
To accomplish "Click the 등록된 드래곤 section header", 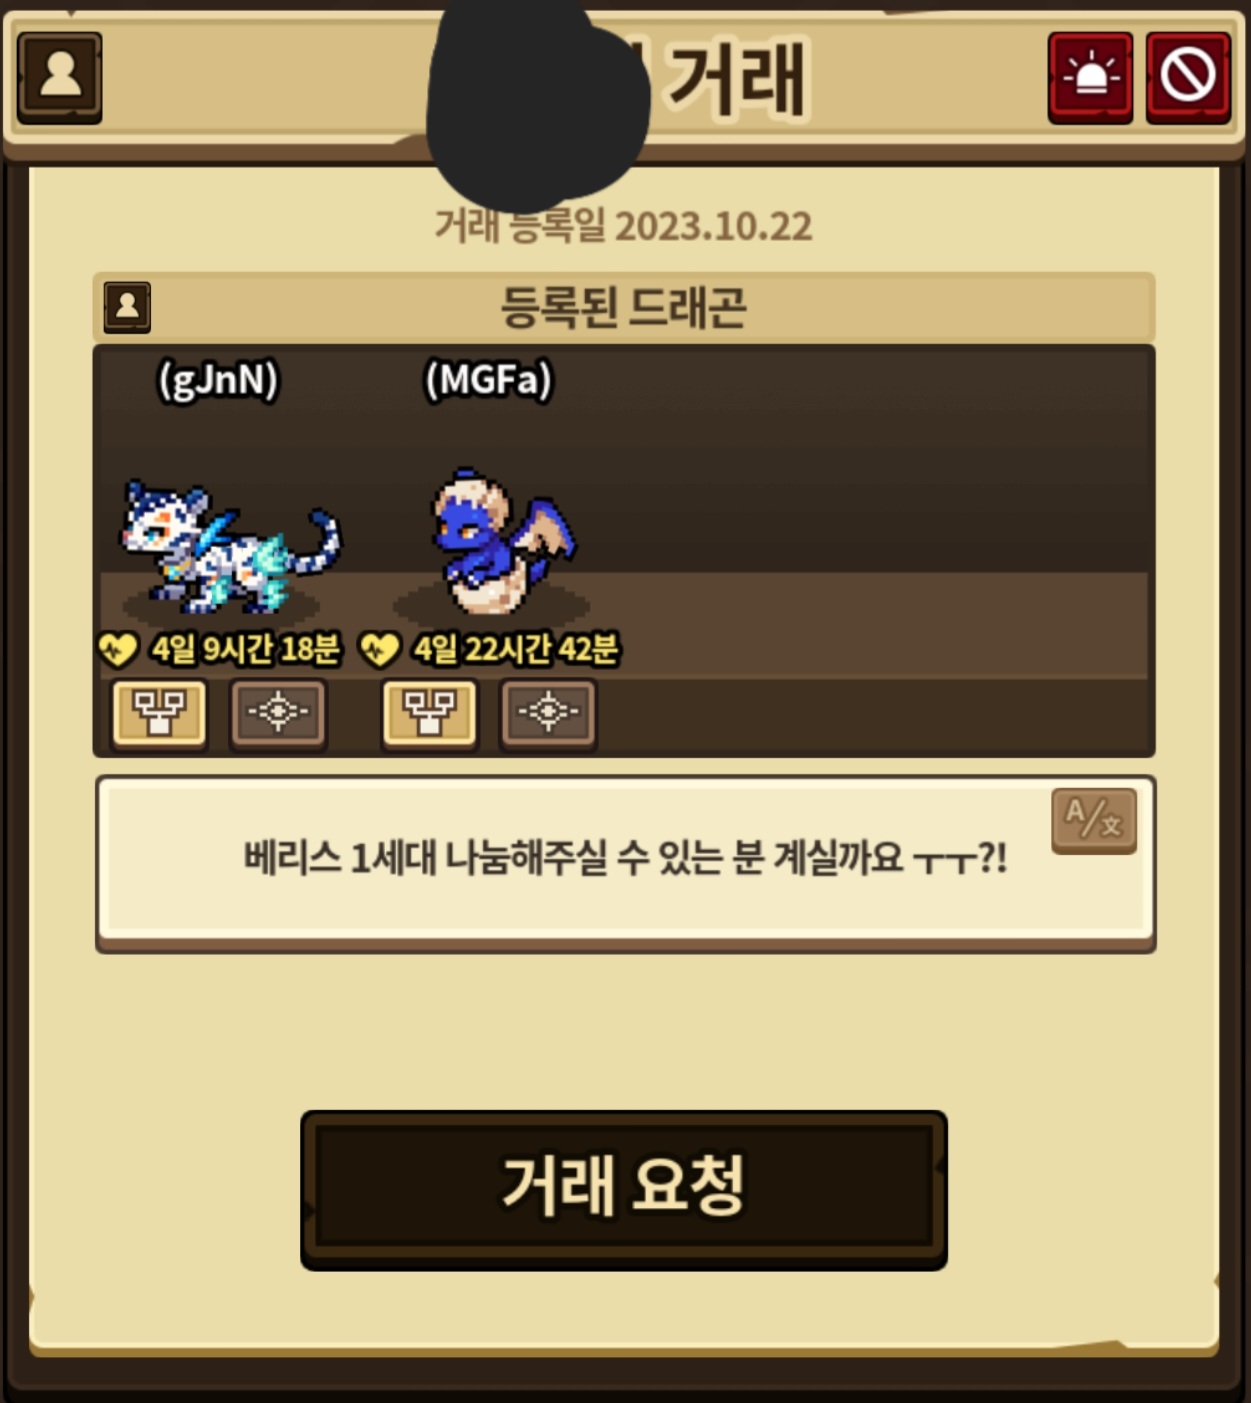I will pos(624,307).
